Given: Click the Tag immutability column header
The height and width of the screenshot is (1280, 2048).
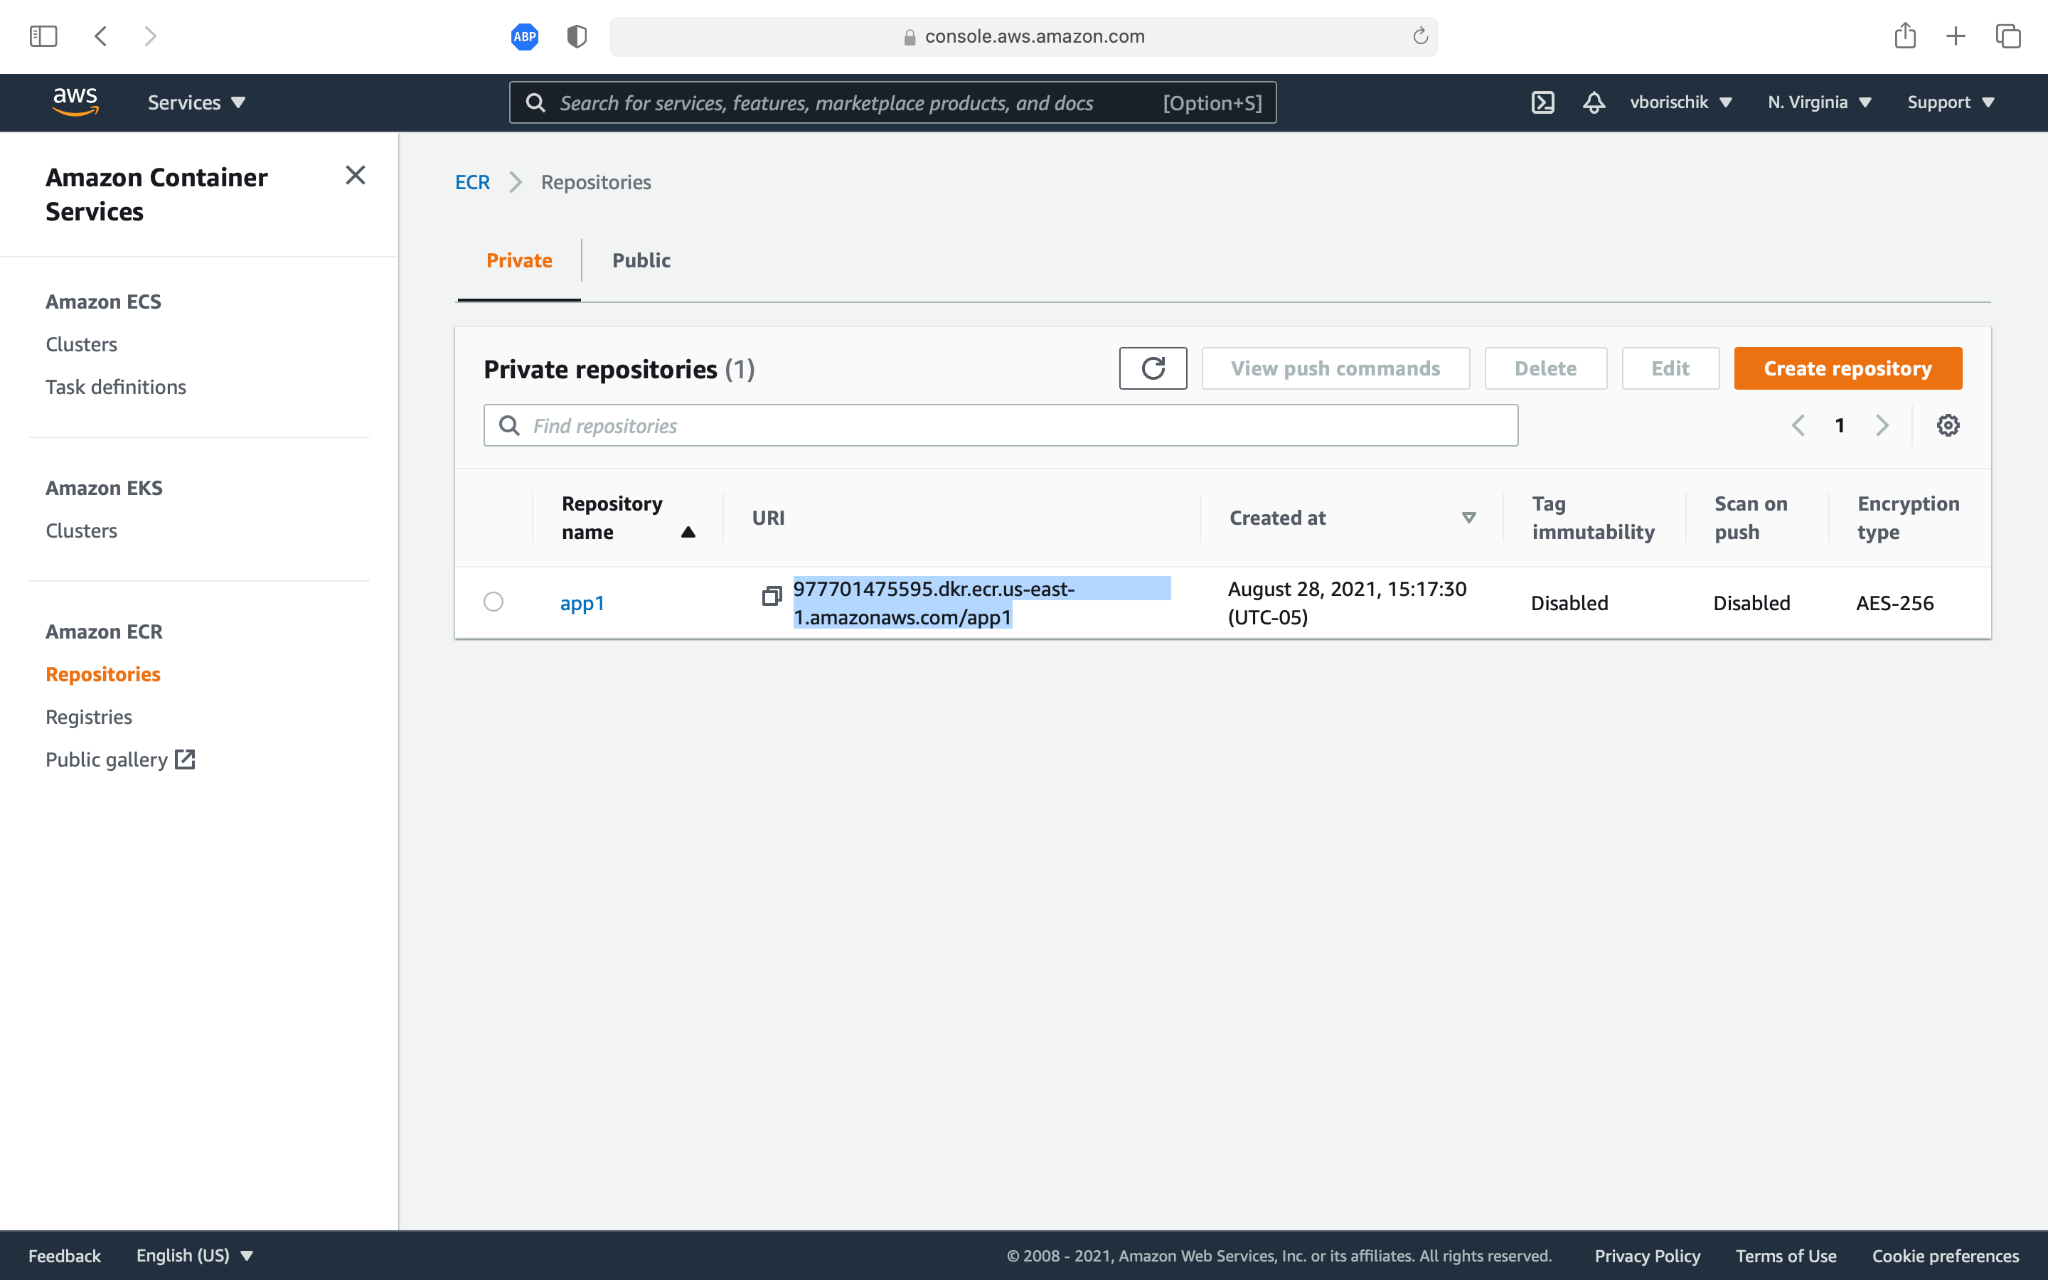Looking at the screenshot, I should click(1593, 518).
